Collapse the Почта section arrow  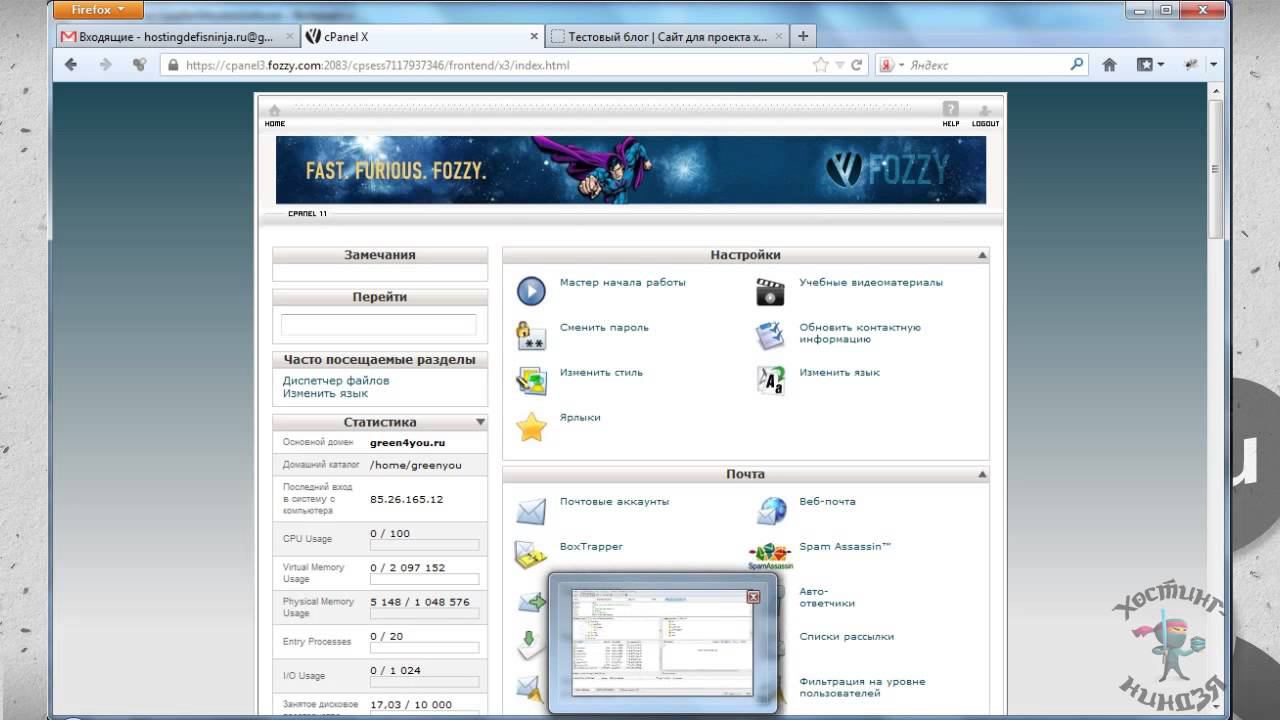982,475
